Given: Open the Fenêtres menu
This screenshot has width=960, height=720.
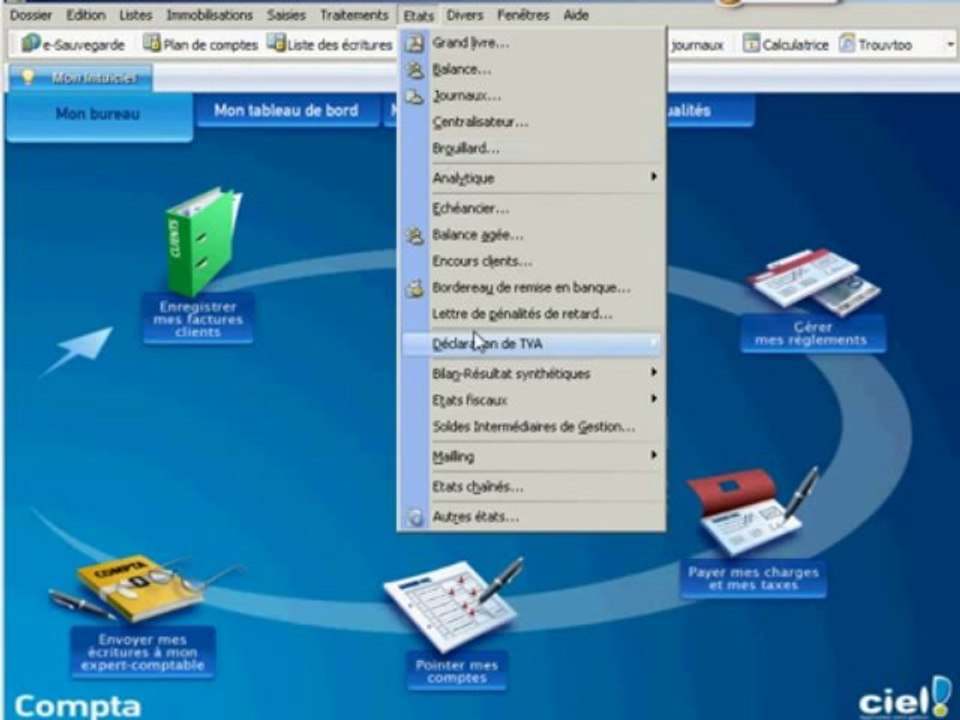Looking at the screenshot, I should tap(523, 15).
